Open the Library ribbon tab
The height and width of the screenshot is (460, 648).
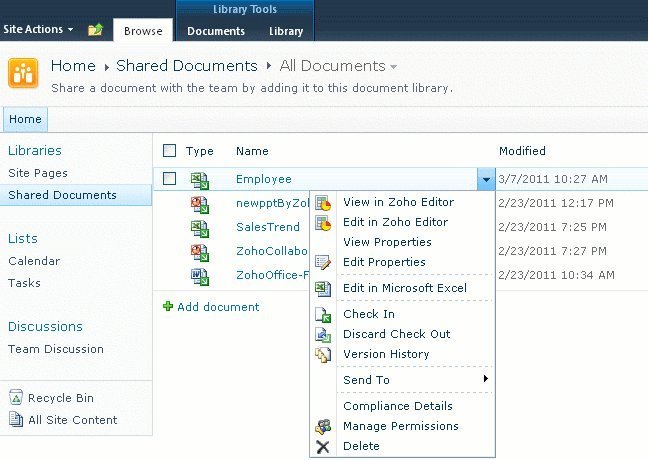point(286,31)
